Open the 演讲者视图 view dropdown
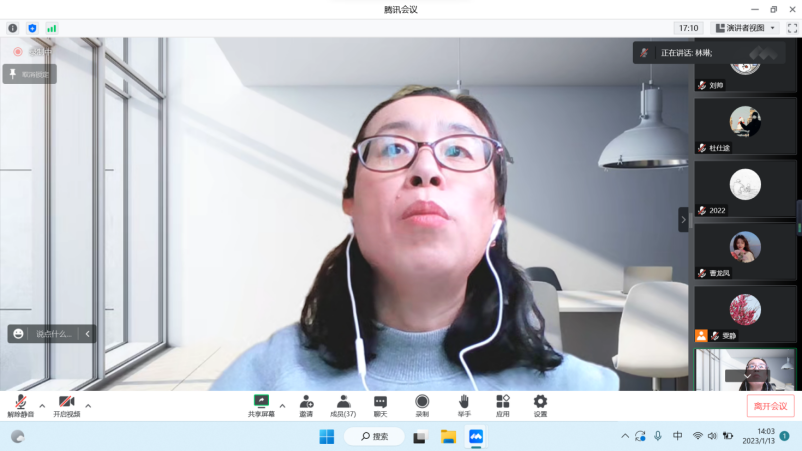802x451 pixels. (746, 28)
